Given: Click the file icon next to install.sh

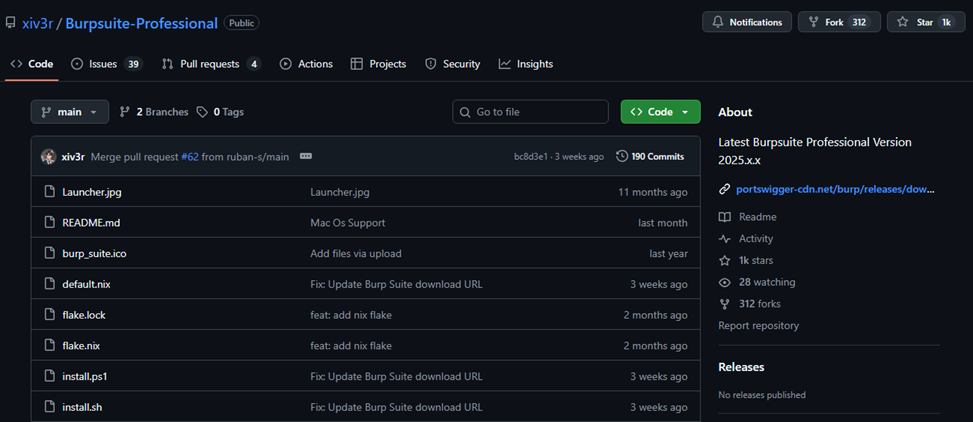Looking at the screenshot, I should point(50,407).
